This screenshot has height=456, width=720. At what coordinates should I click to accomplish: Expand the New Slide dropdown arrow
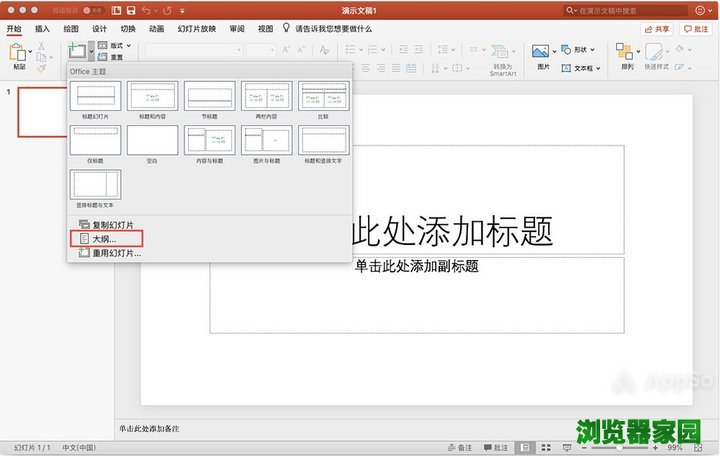click(91, 49)
